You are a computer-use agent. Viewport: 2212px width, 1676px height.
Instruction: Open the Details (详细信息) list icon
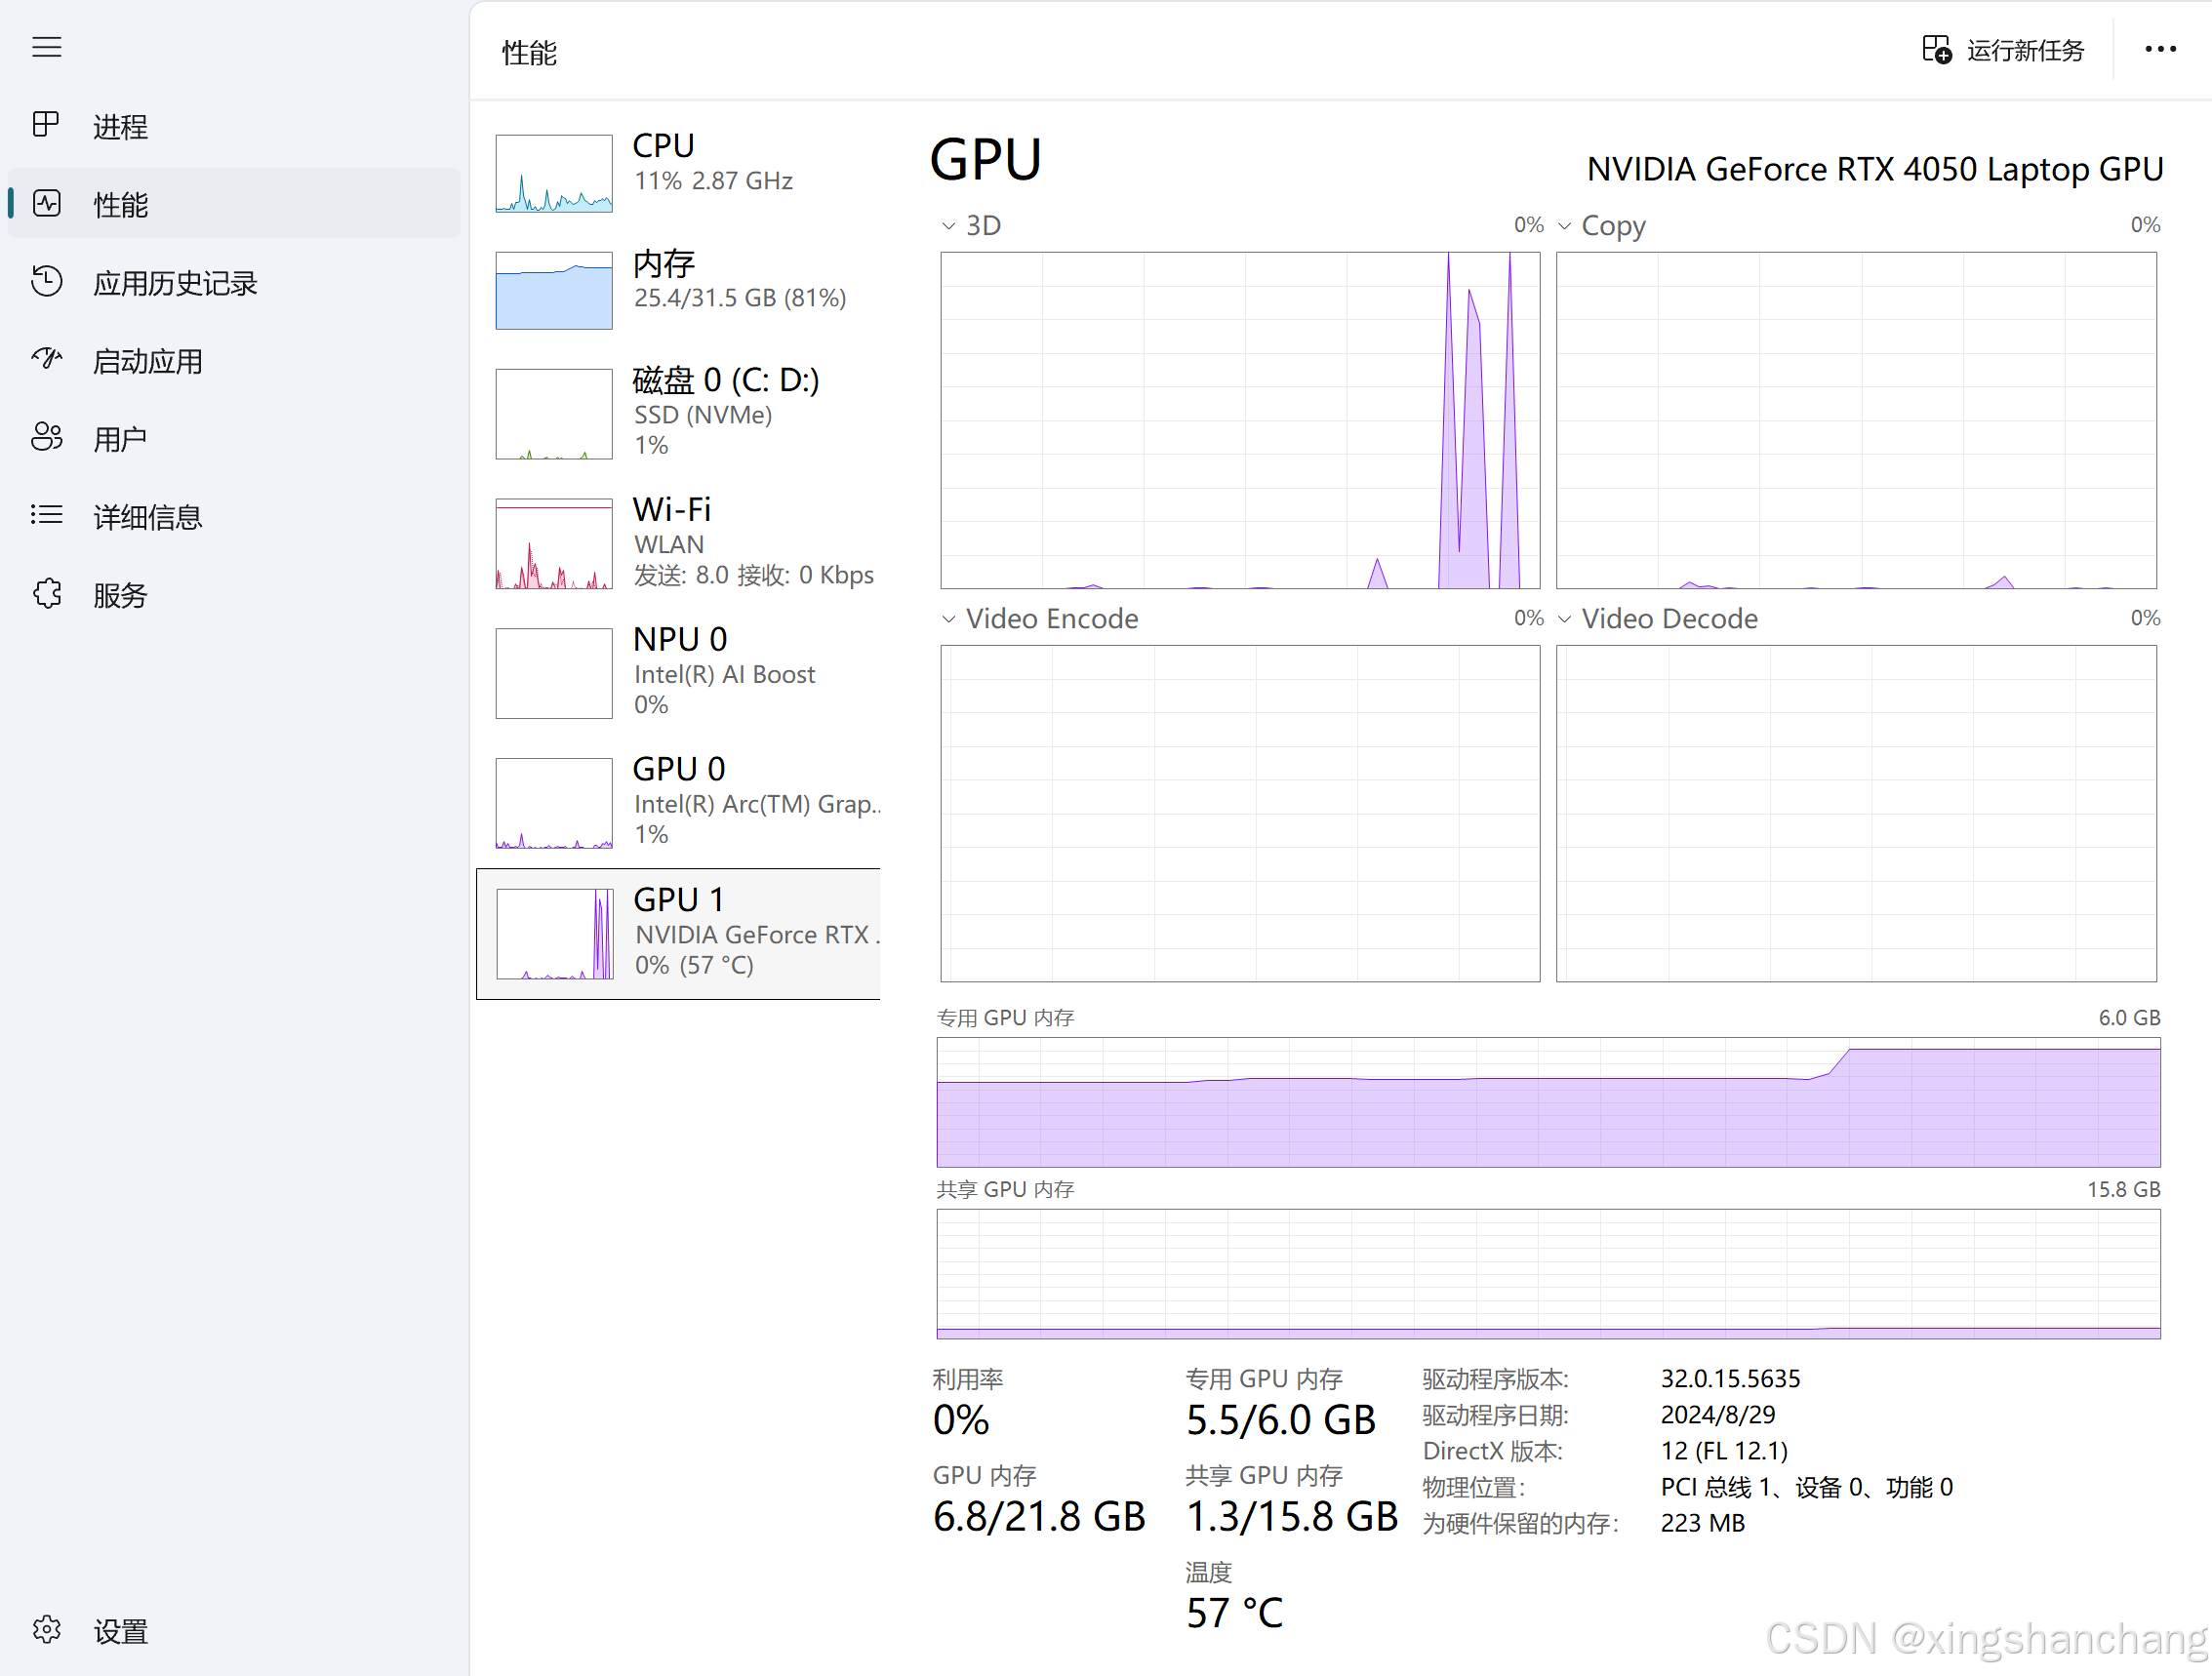(x=46, y=515)
